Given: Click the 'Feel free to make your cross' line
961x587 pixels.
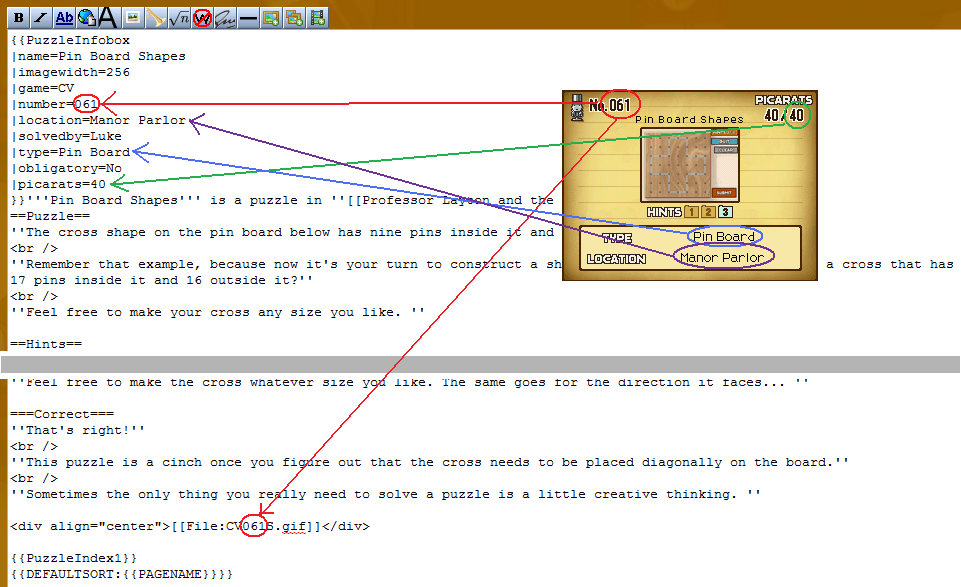Looking at the screenshot, I should [x=218, y=312].
